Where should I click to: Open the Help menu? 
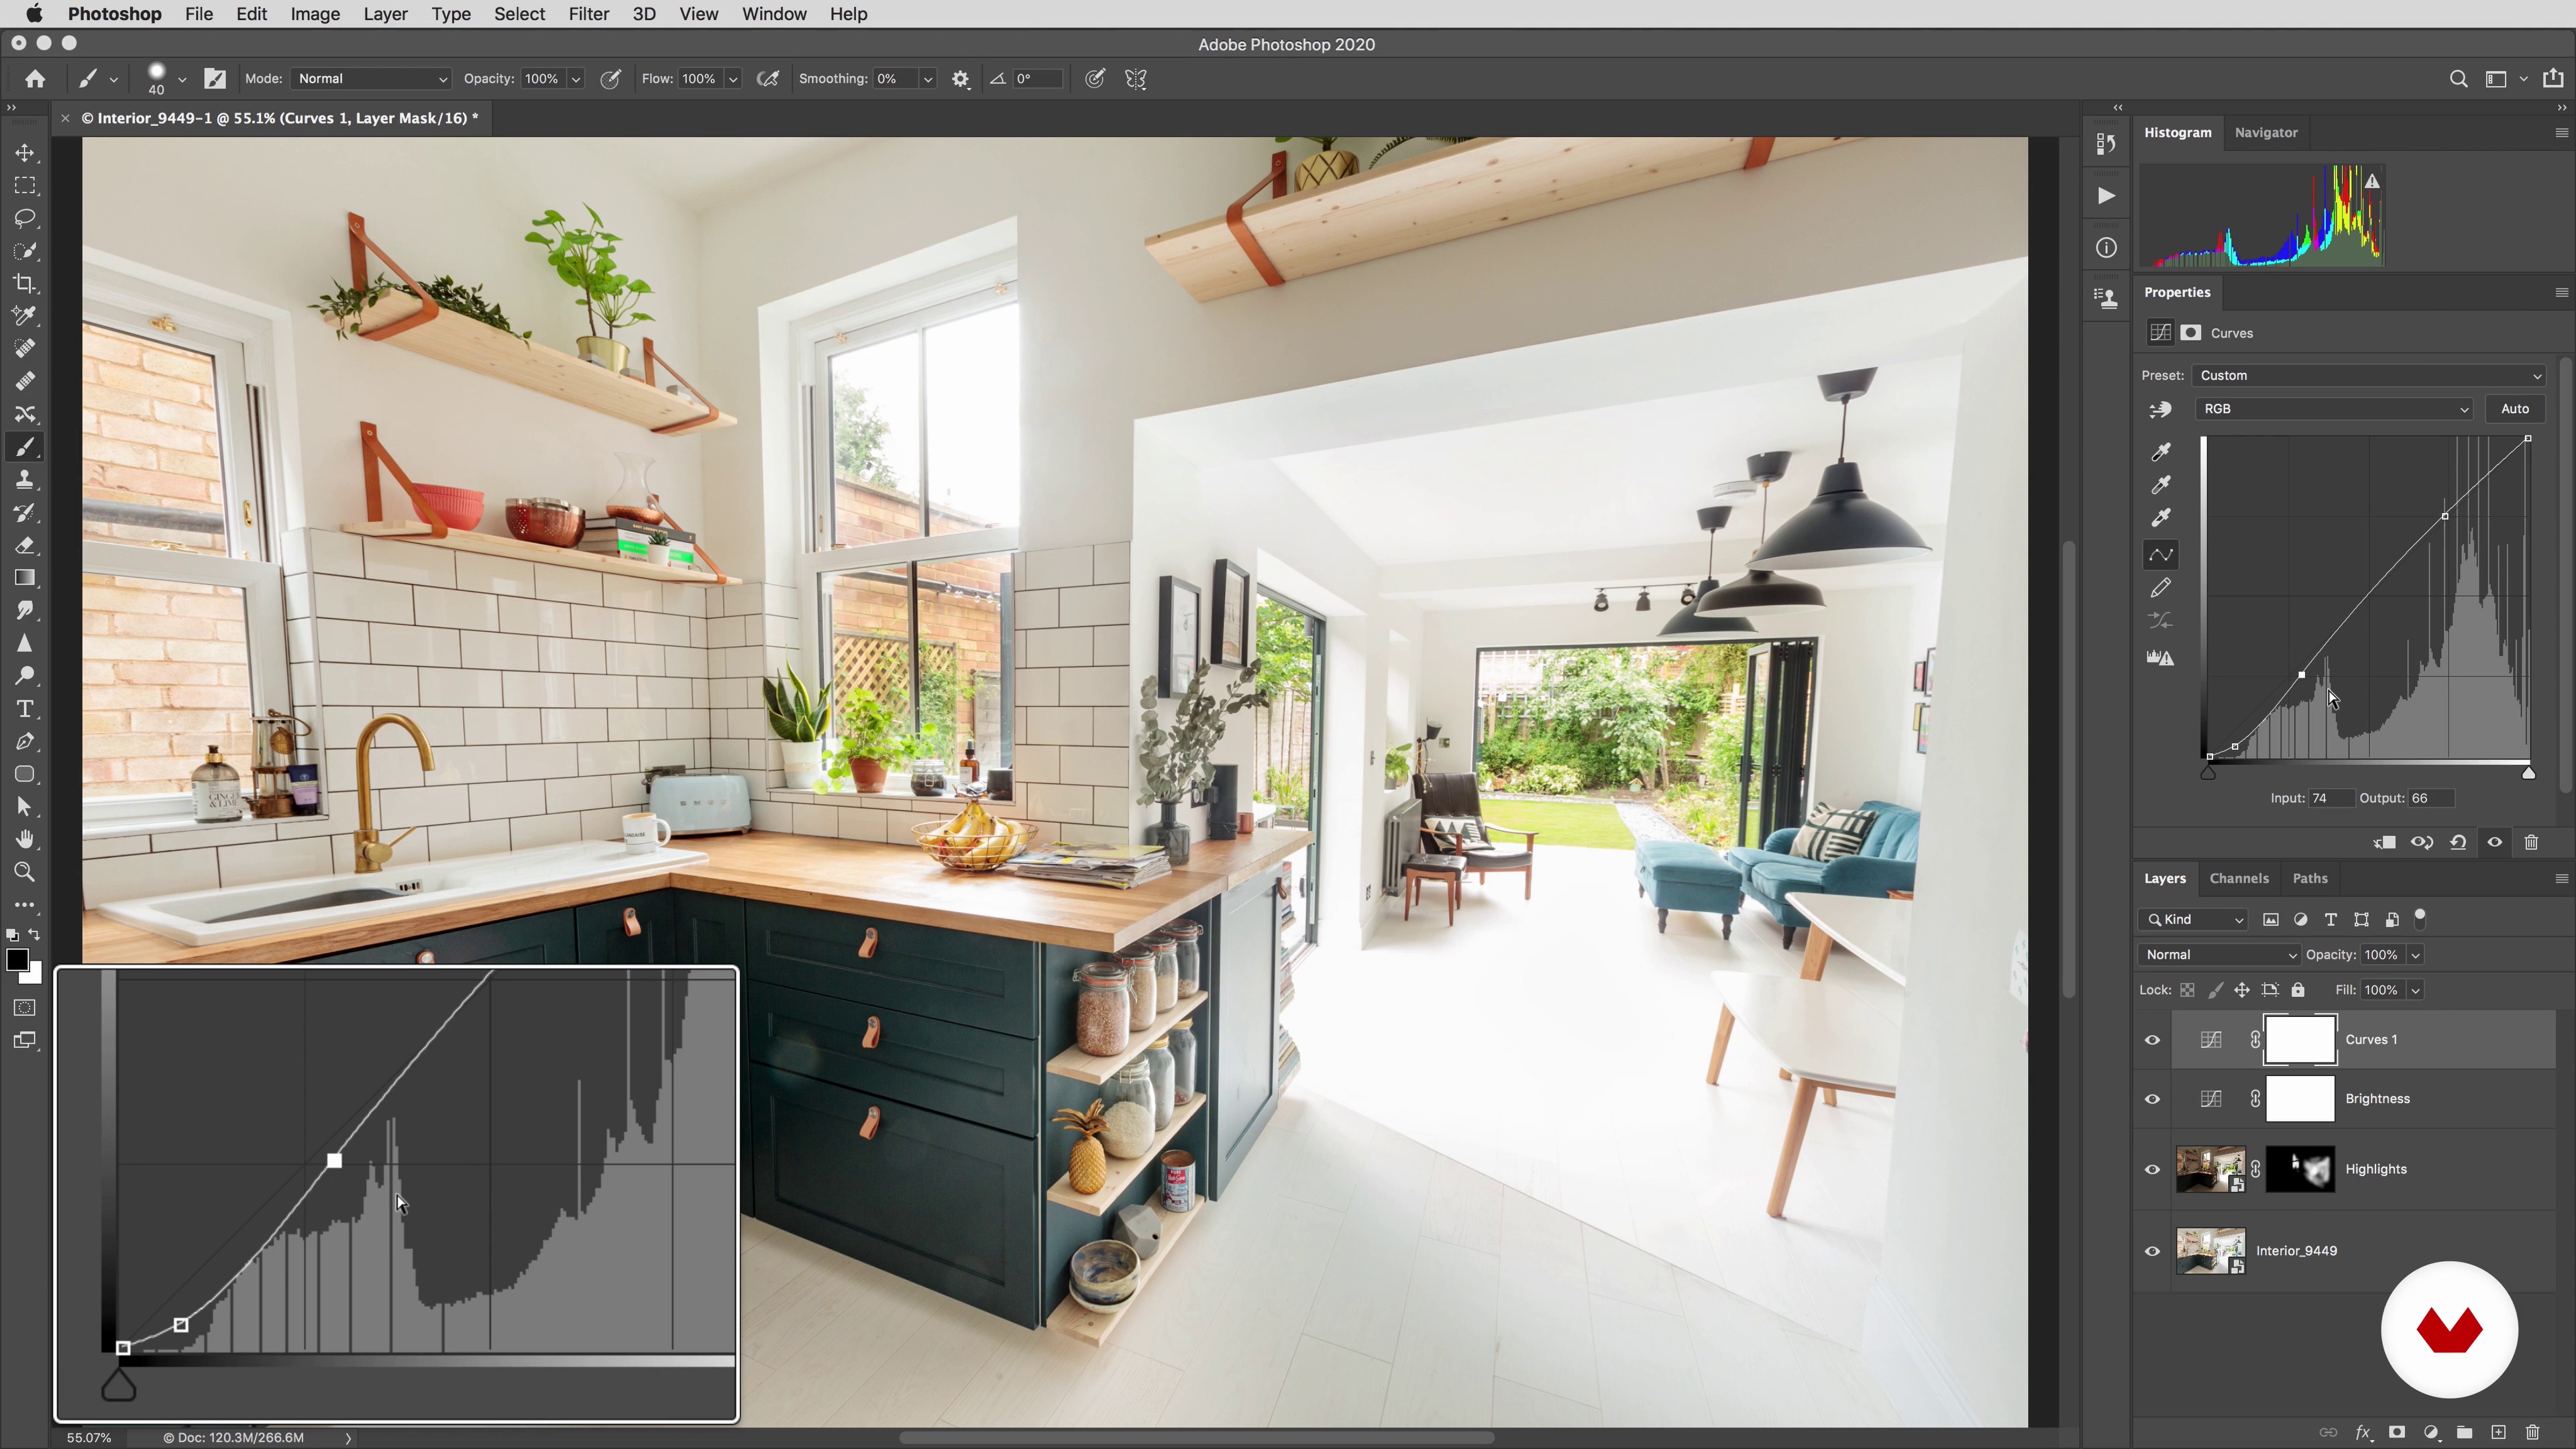click(x=848, y=14)
